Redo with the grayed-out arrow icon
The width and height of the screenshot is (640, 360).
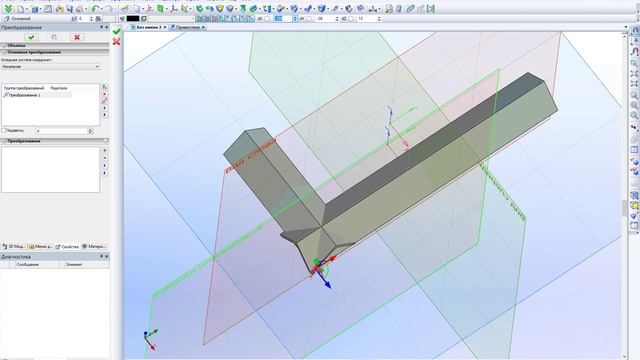109,9
